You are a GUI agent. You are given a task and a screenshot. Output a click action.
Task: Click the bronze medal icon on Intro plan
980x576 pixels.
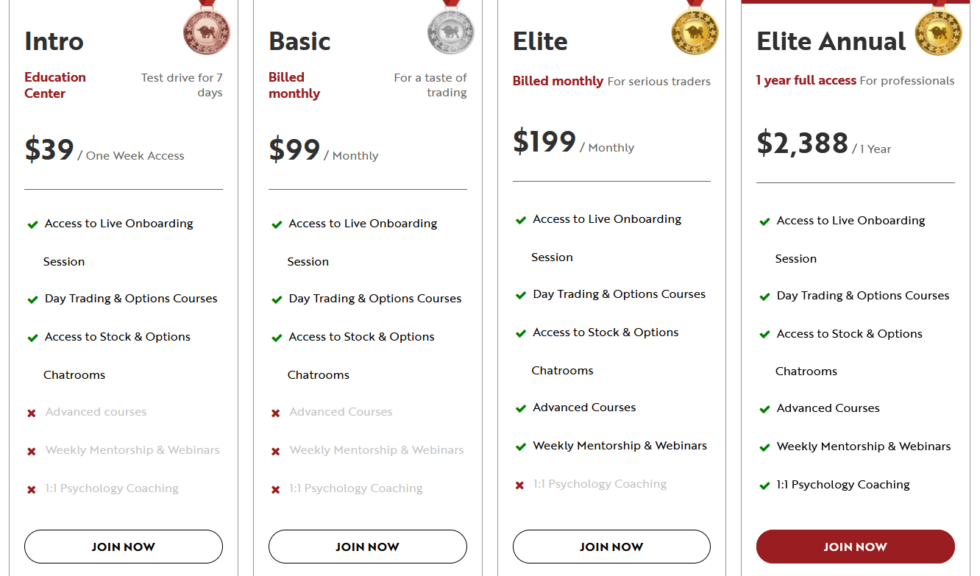point(206,30)
